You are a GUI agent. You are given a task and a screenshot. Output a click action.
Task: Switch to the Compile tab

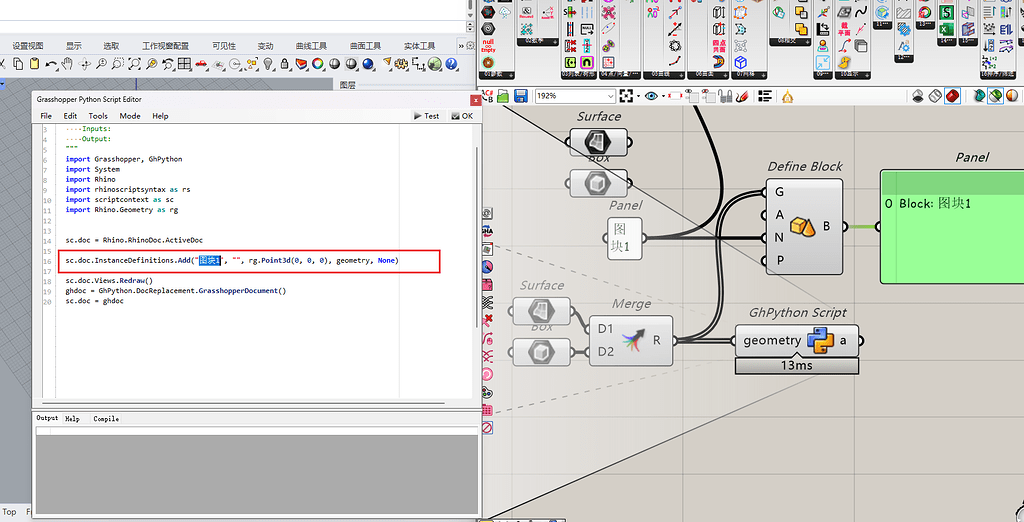(106, 419)
